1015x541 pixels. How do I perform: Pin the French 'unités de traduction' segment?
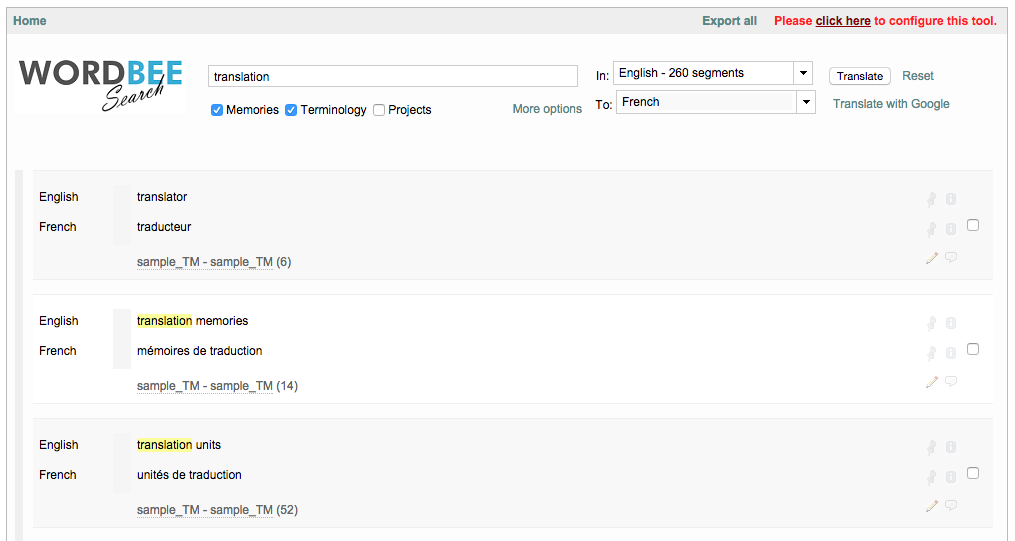(x=932, y=477)
